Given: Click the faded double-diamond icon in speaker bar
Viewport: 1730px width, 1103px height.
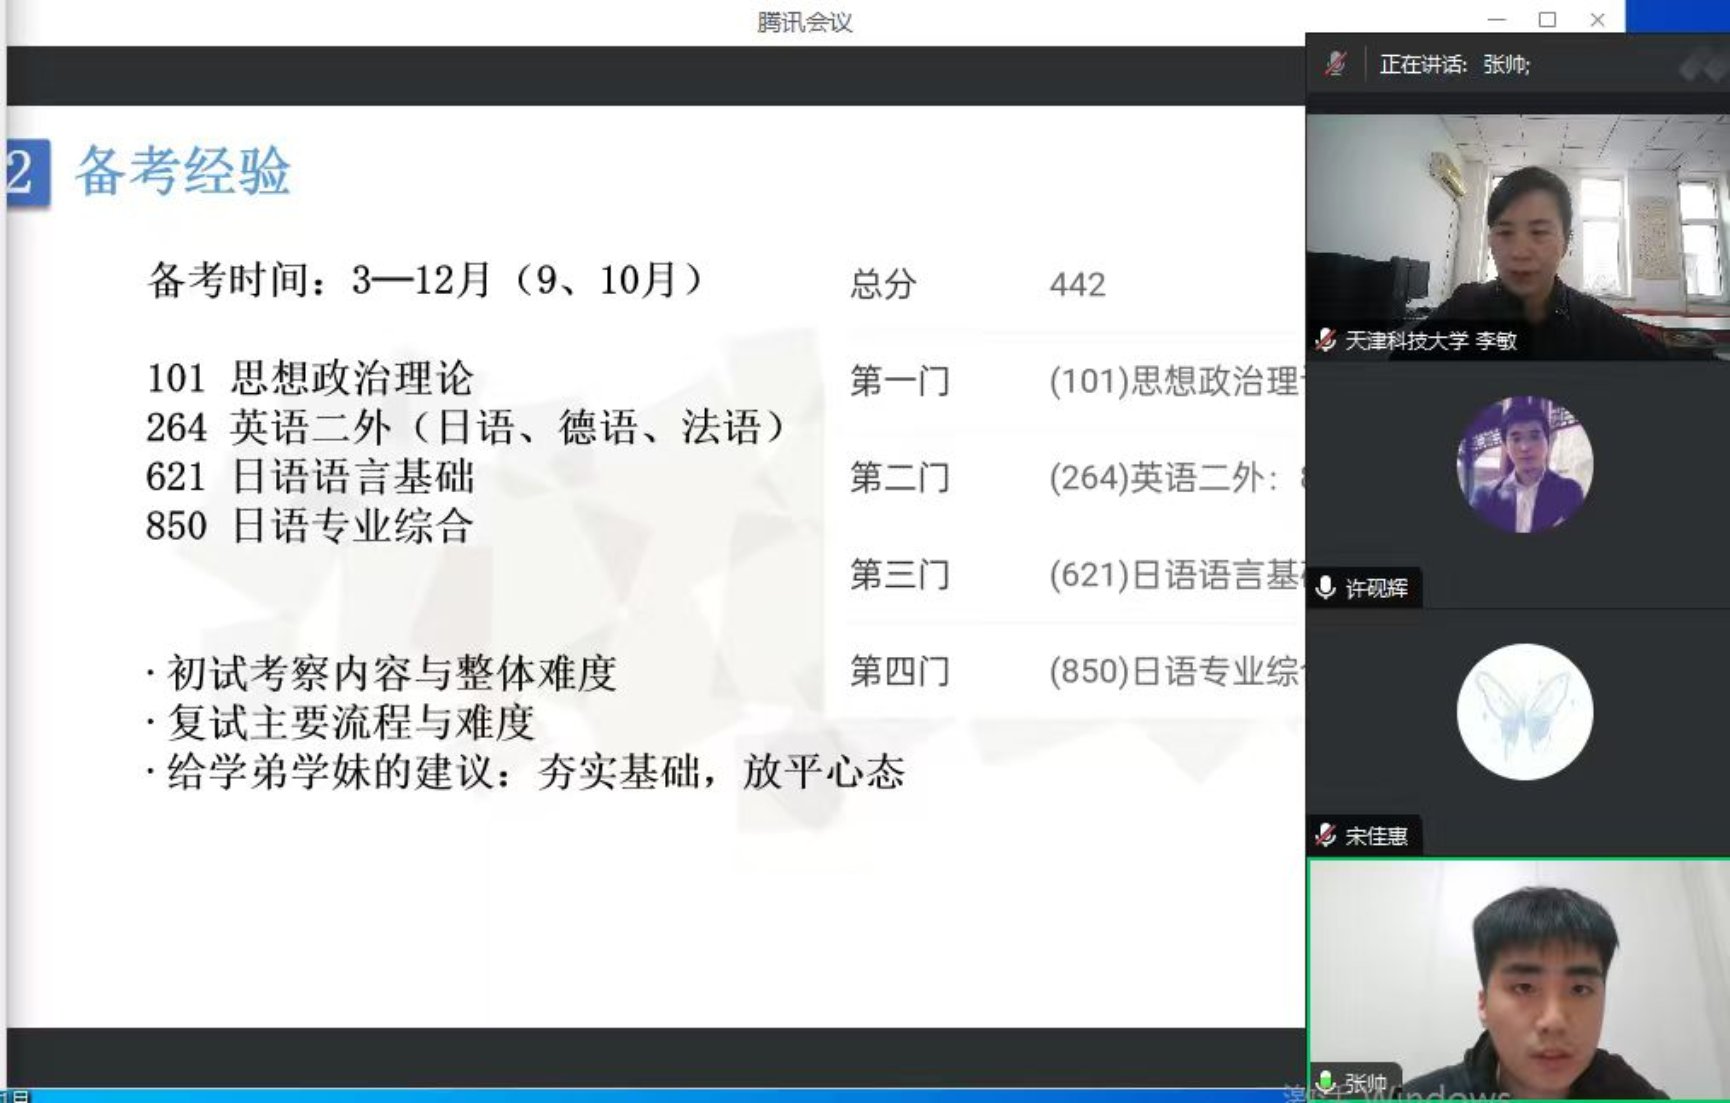Looking at the screenshot, I should [1703, 66].
